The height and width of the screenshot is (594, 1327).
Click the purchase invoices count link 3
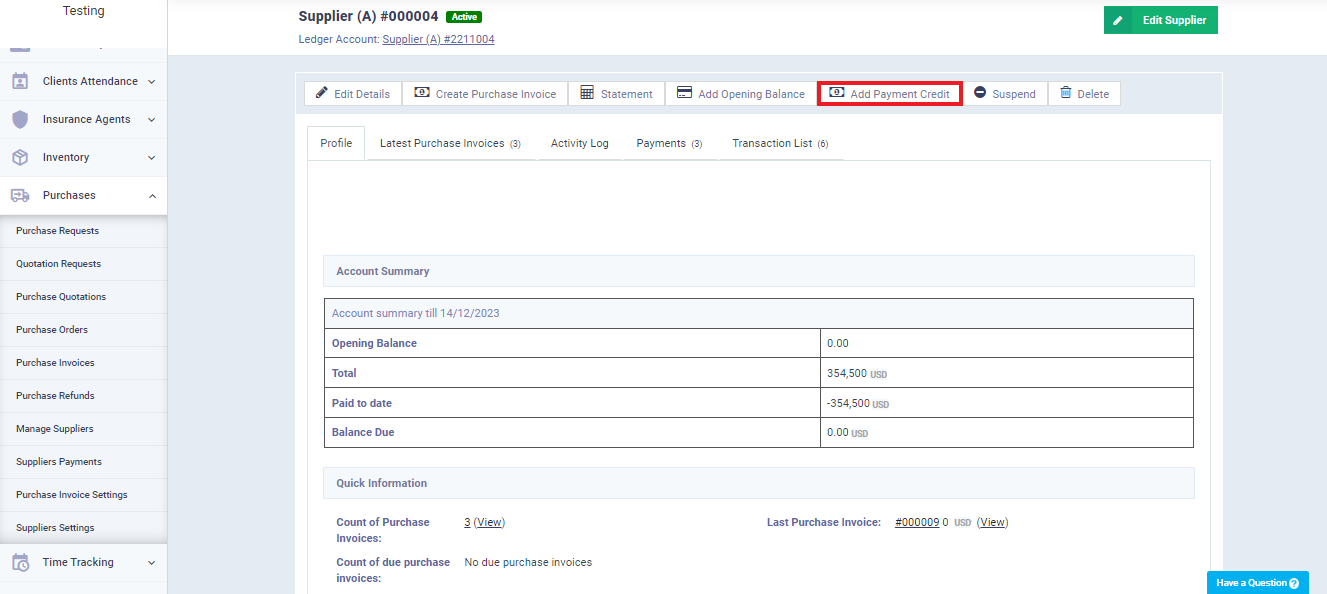(468, 522)
